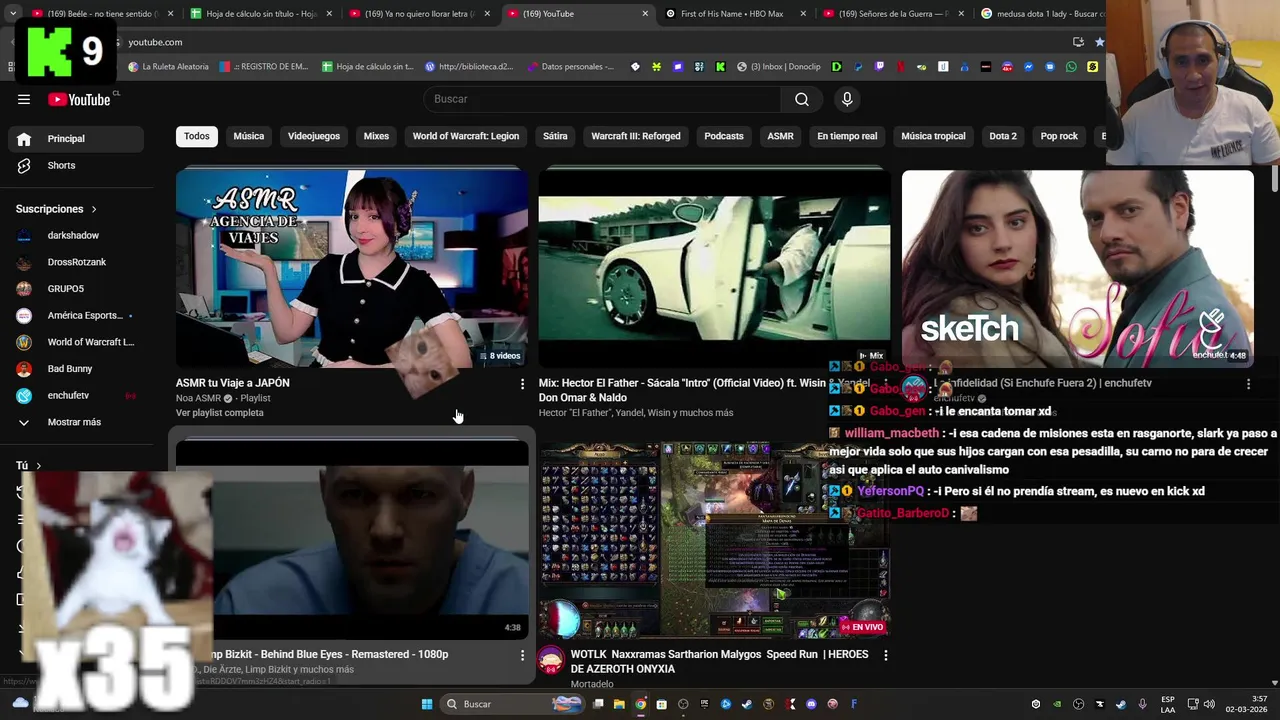This screenshot has height=720, width=1280.
Task: Switch to Ya no quiero llorar letra tab
Action: coord(418,14)
